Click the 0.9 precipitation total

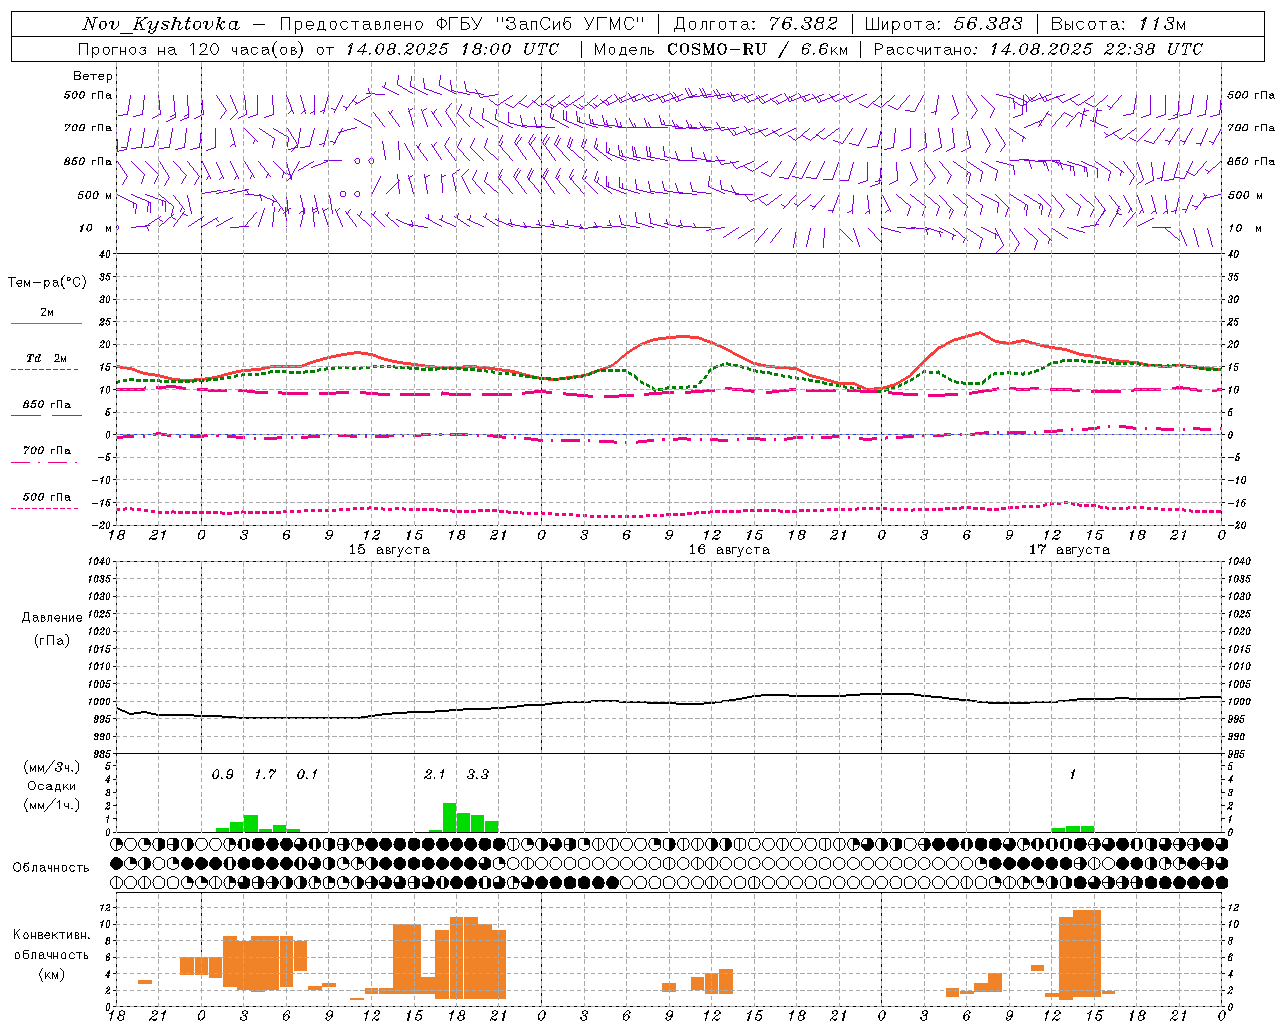click(x=222, y=775)
